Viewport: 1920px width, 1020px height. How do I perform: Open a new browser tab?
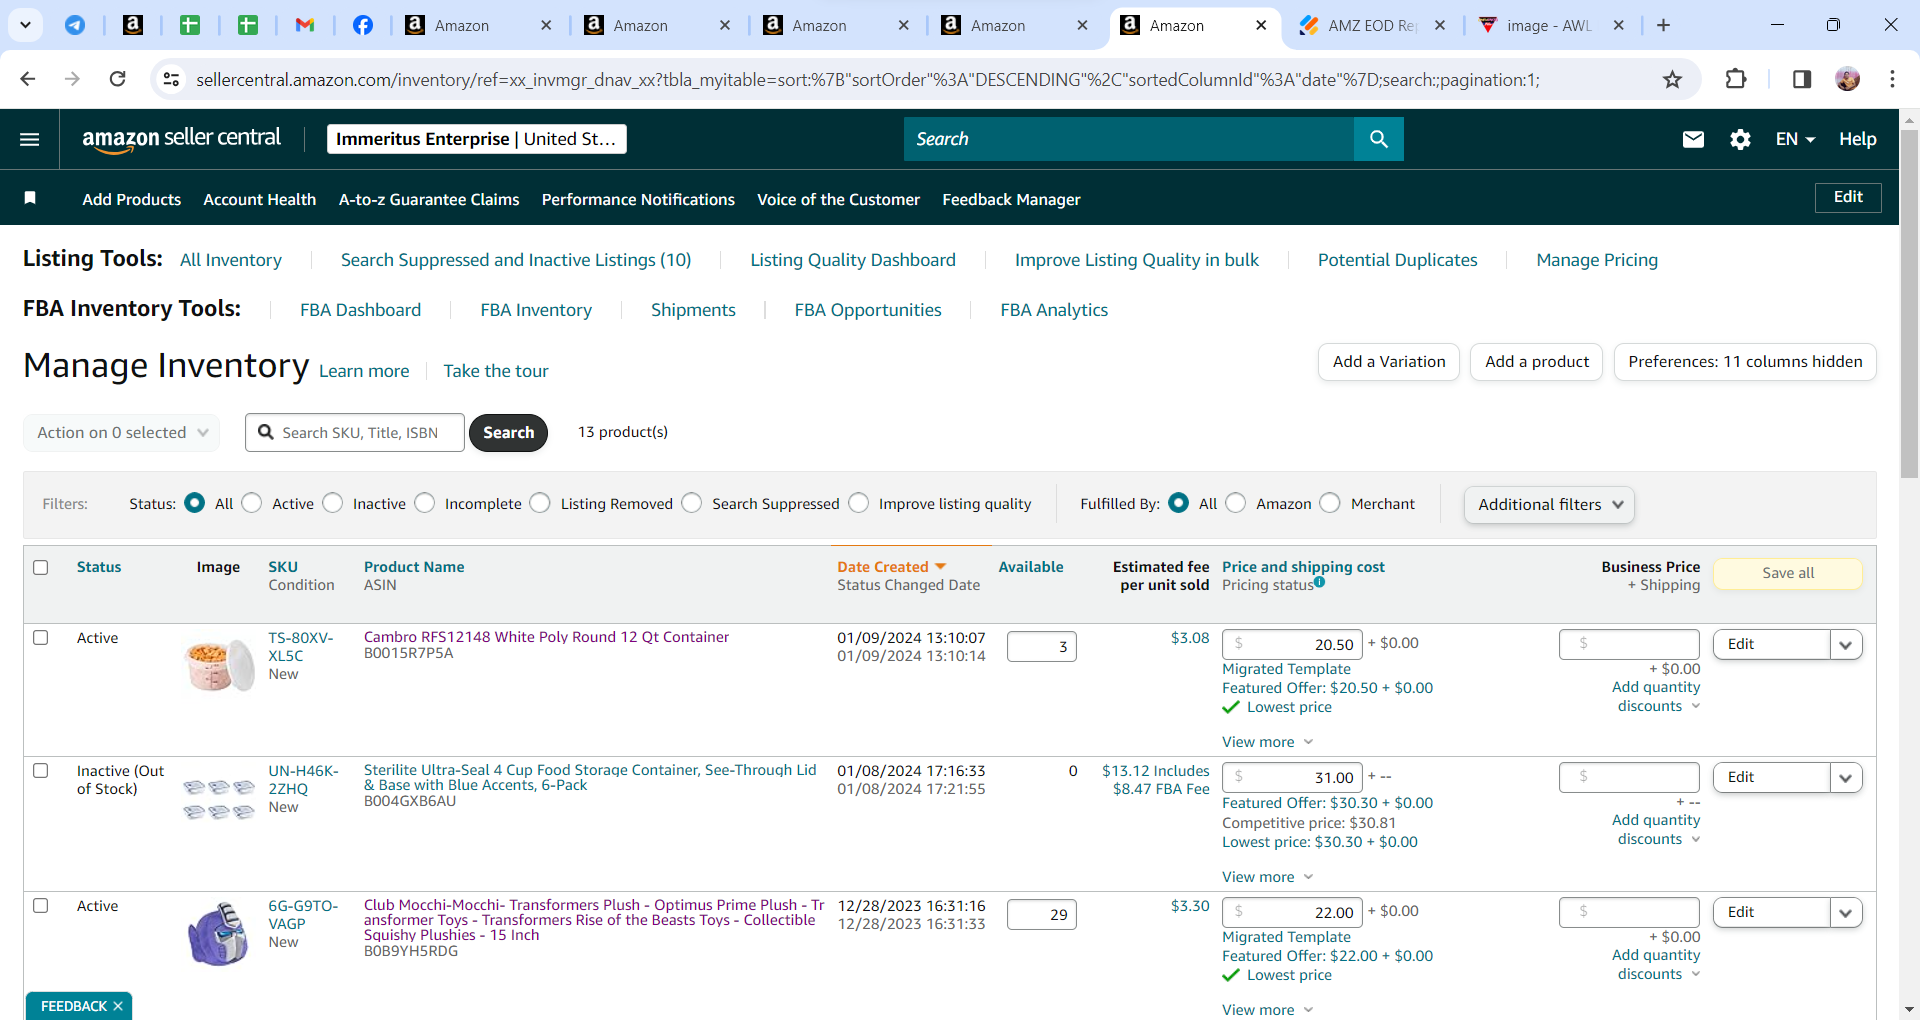point(1664,25)
